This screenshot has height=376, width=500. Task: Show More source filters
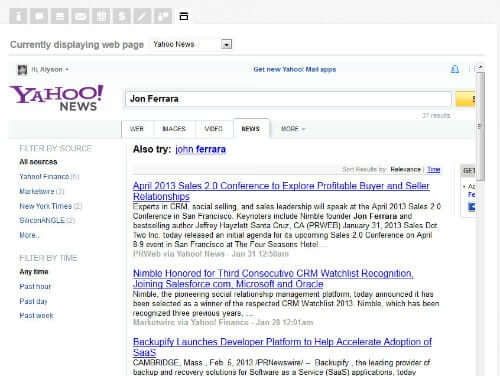[x=29, y=235]
